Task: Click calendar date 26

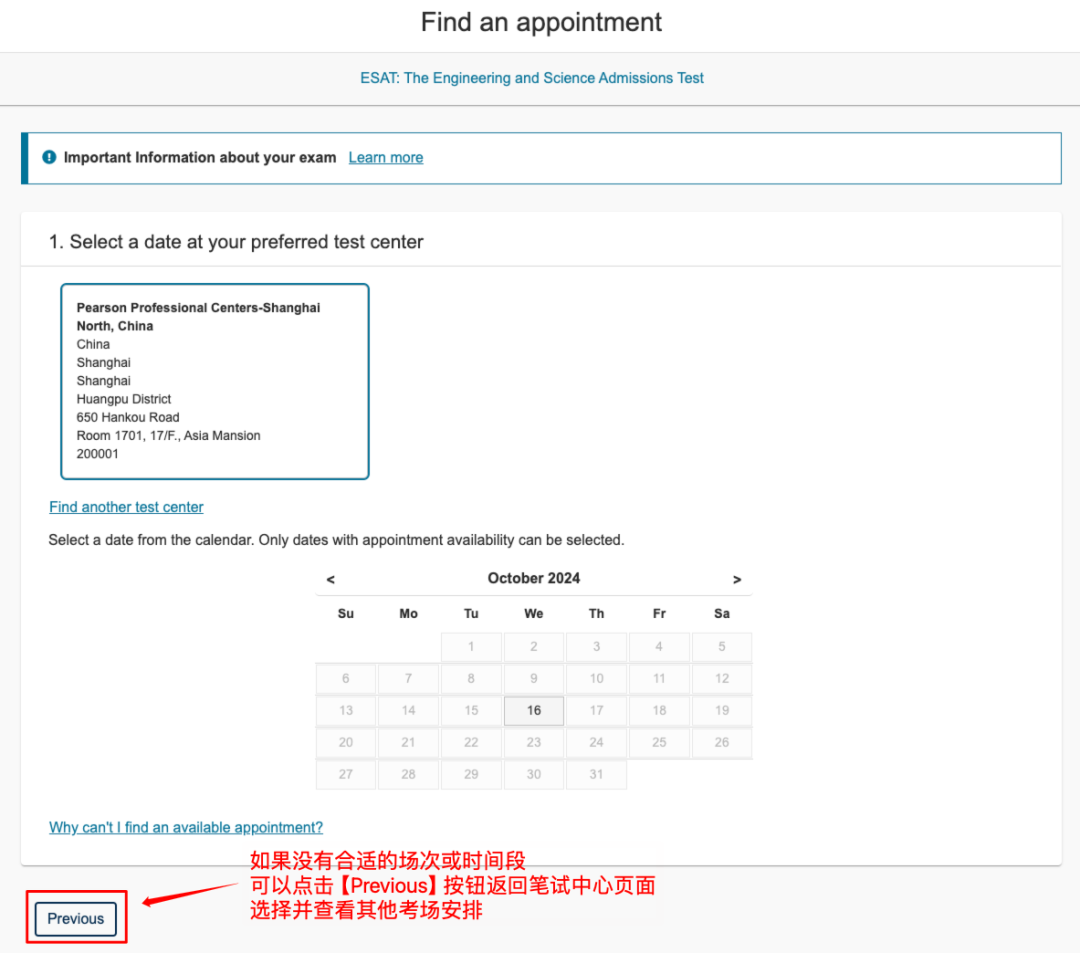Action: click(722, 742)
